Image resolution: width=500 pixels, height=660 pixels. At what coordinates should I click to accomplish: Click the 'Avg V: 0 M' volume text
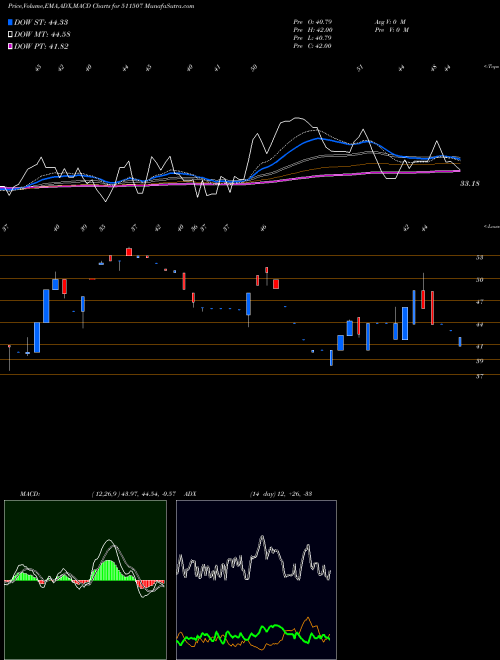click(389, 22)
